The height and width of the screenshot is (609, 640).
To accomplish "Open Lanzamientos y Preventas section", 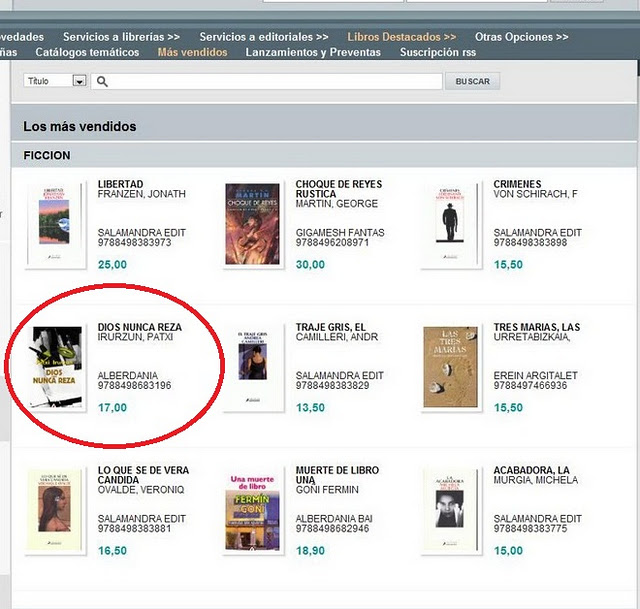I will point(313,52).
